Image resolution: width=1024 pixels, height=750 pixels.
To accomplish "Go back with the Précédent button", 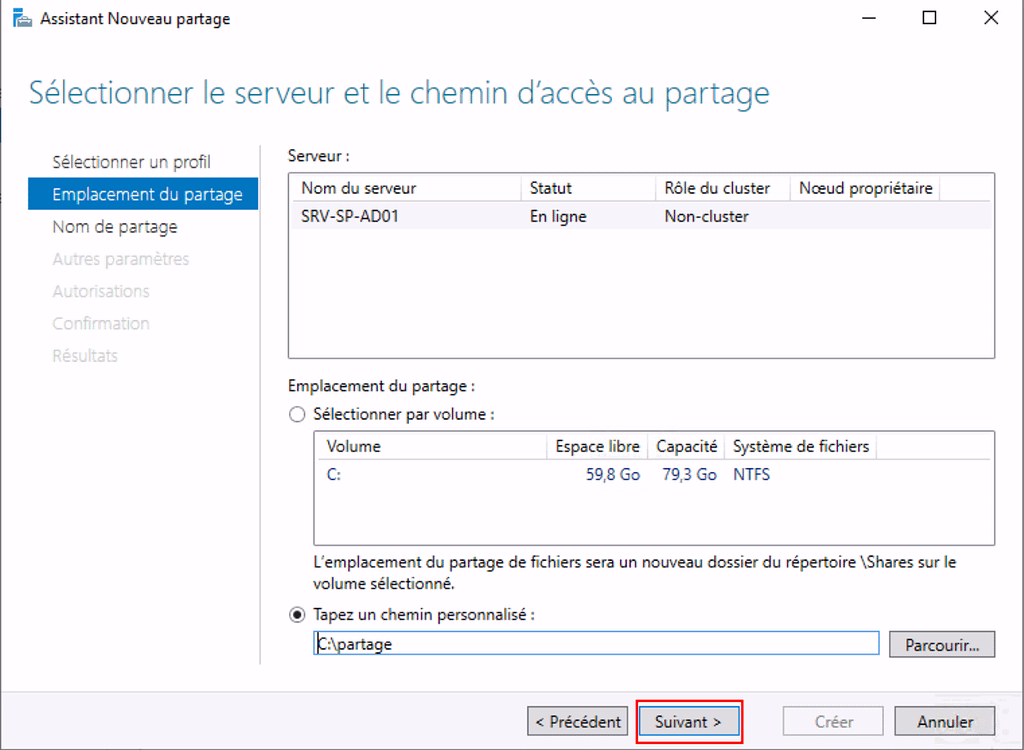I will (578, 721).
